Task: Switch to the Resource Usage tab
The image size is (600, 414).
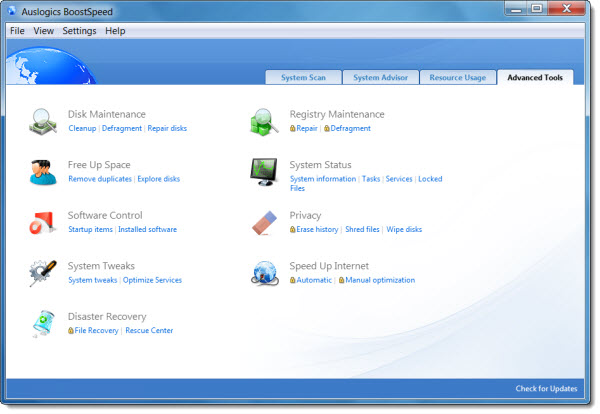Action: pyautogui.click(x=458, y=77)
